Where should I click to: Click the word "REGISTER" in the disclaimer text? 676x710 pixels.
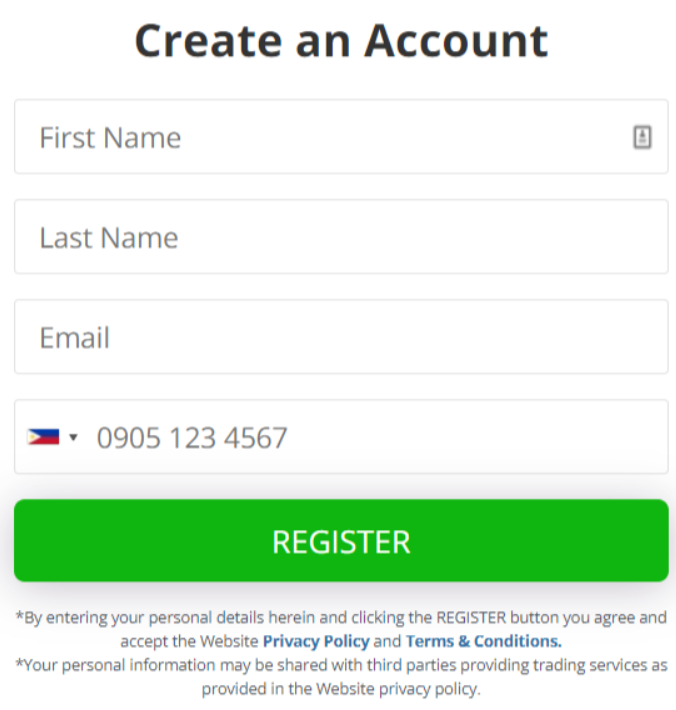coord(471,618)
